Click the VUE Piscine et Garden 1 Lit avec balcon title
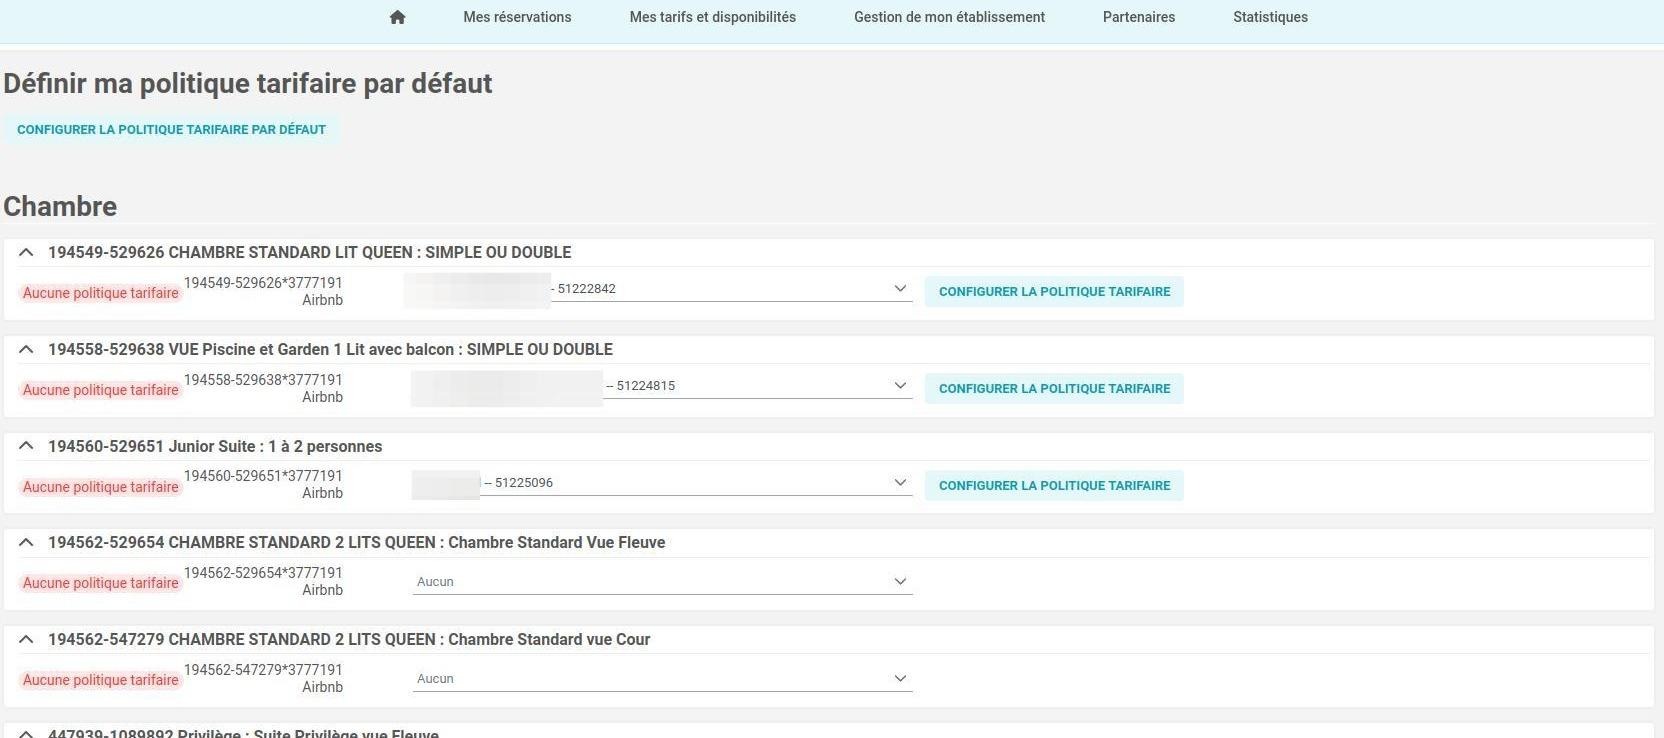Viewport: 1664px width, 738px height. (331, 349)
